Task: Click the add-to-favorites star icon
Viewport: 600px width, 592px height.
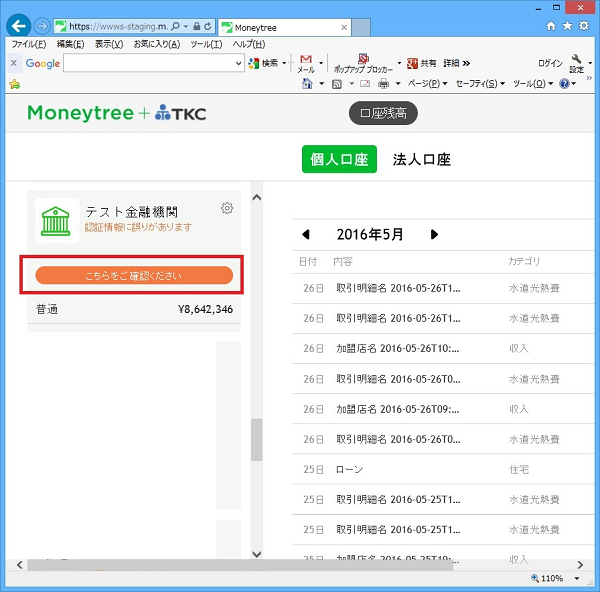Action: [15, 84]
